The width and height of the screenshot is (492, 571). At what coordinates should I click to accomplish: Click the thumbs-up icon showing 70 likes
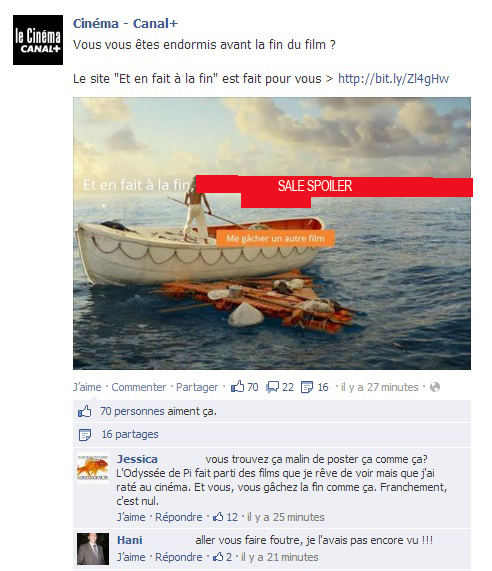pos(237,386)
